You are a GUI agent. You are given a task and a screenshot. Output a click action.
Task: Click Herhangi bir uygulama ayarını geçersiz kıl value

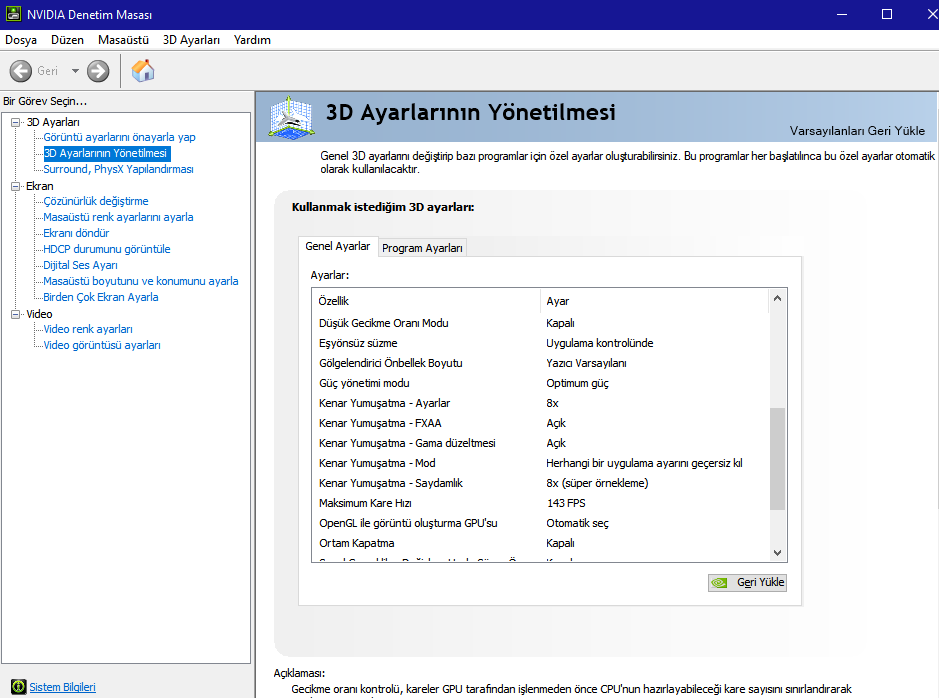pos(644,463)
